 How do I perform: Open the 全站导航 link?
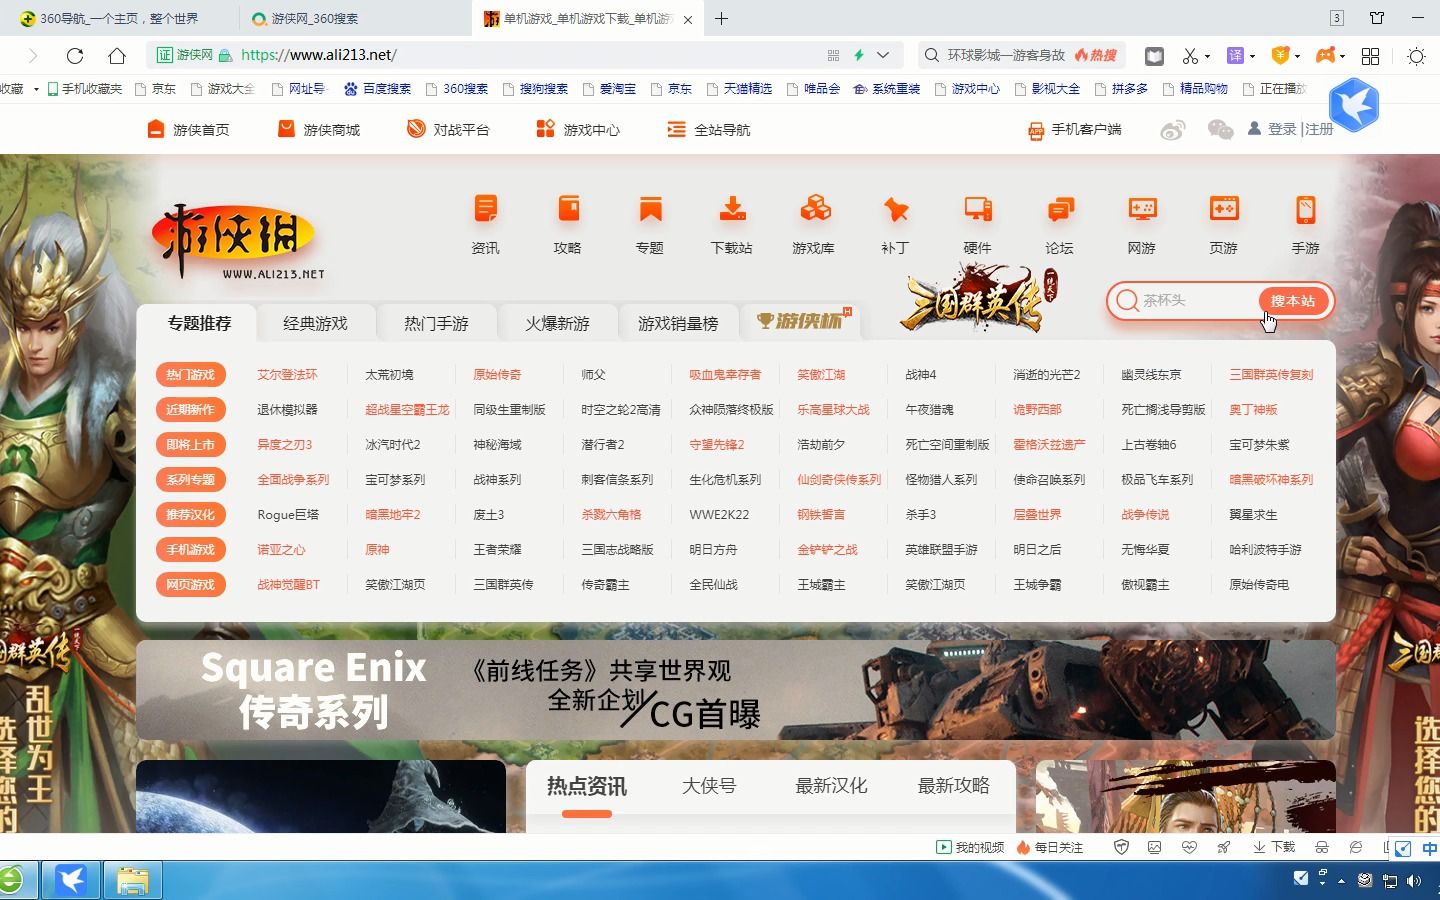pos(709,129)
